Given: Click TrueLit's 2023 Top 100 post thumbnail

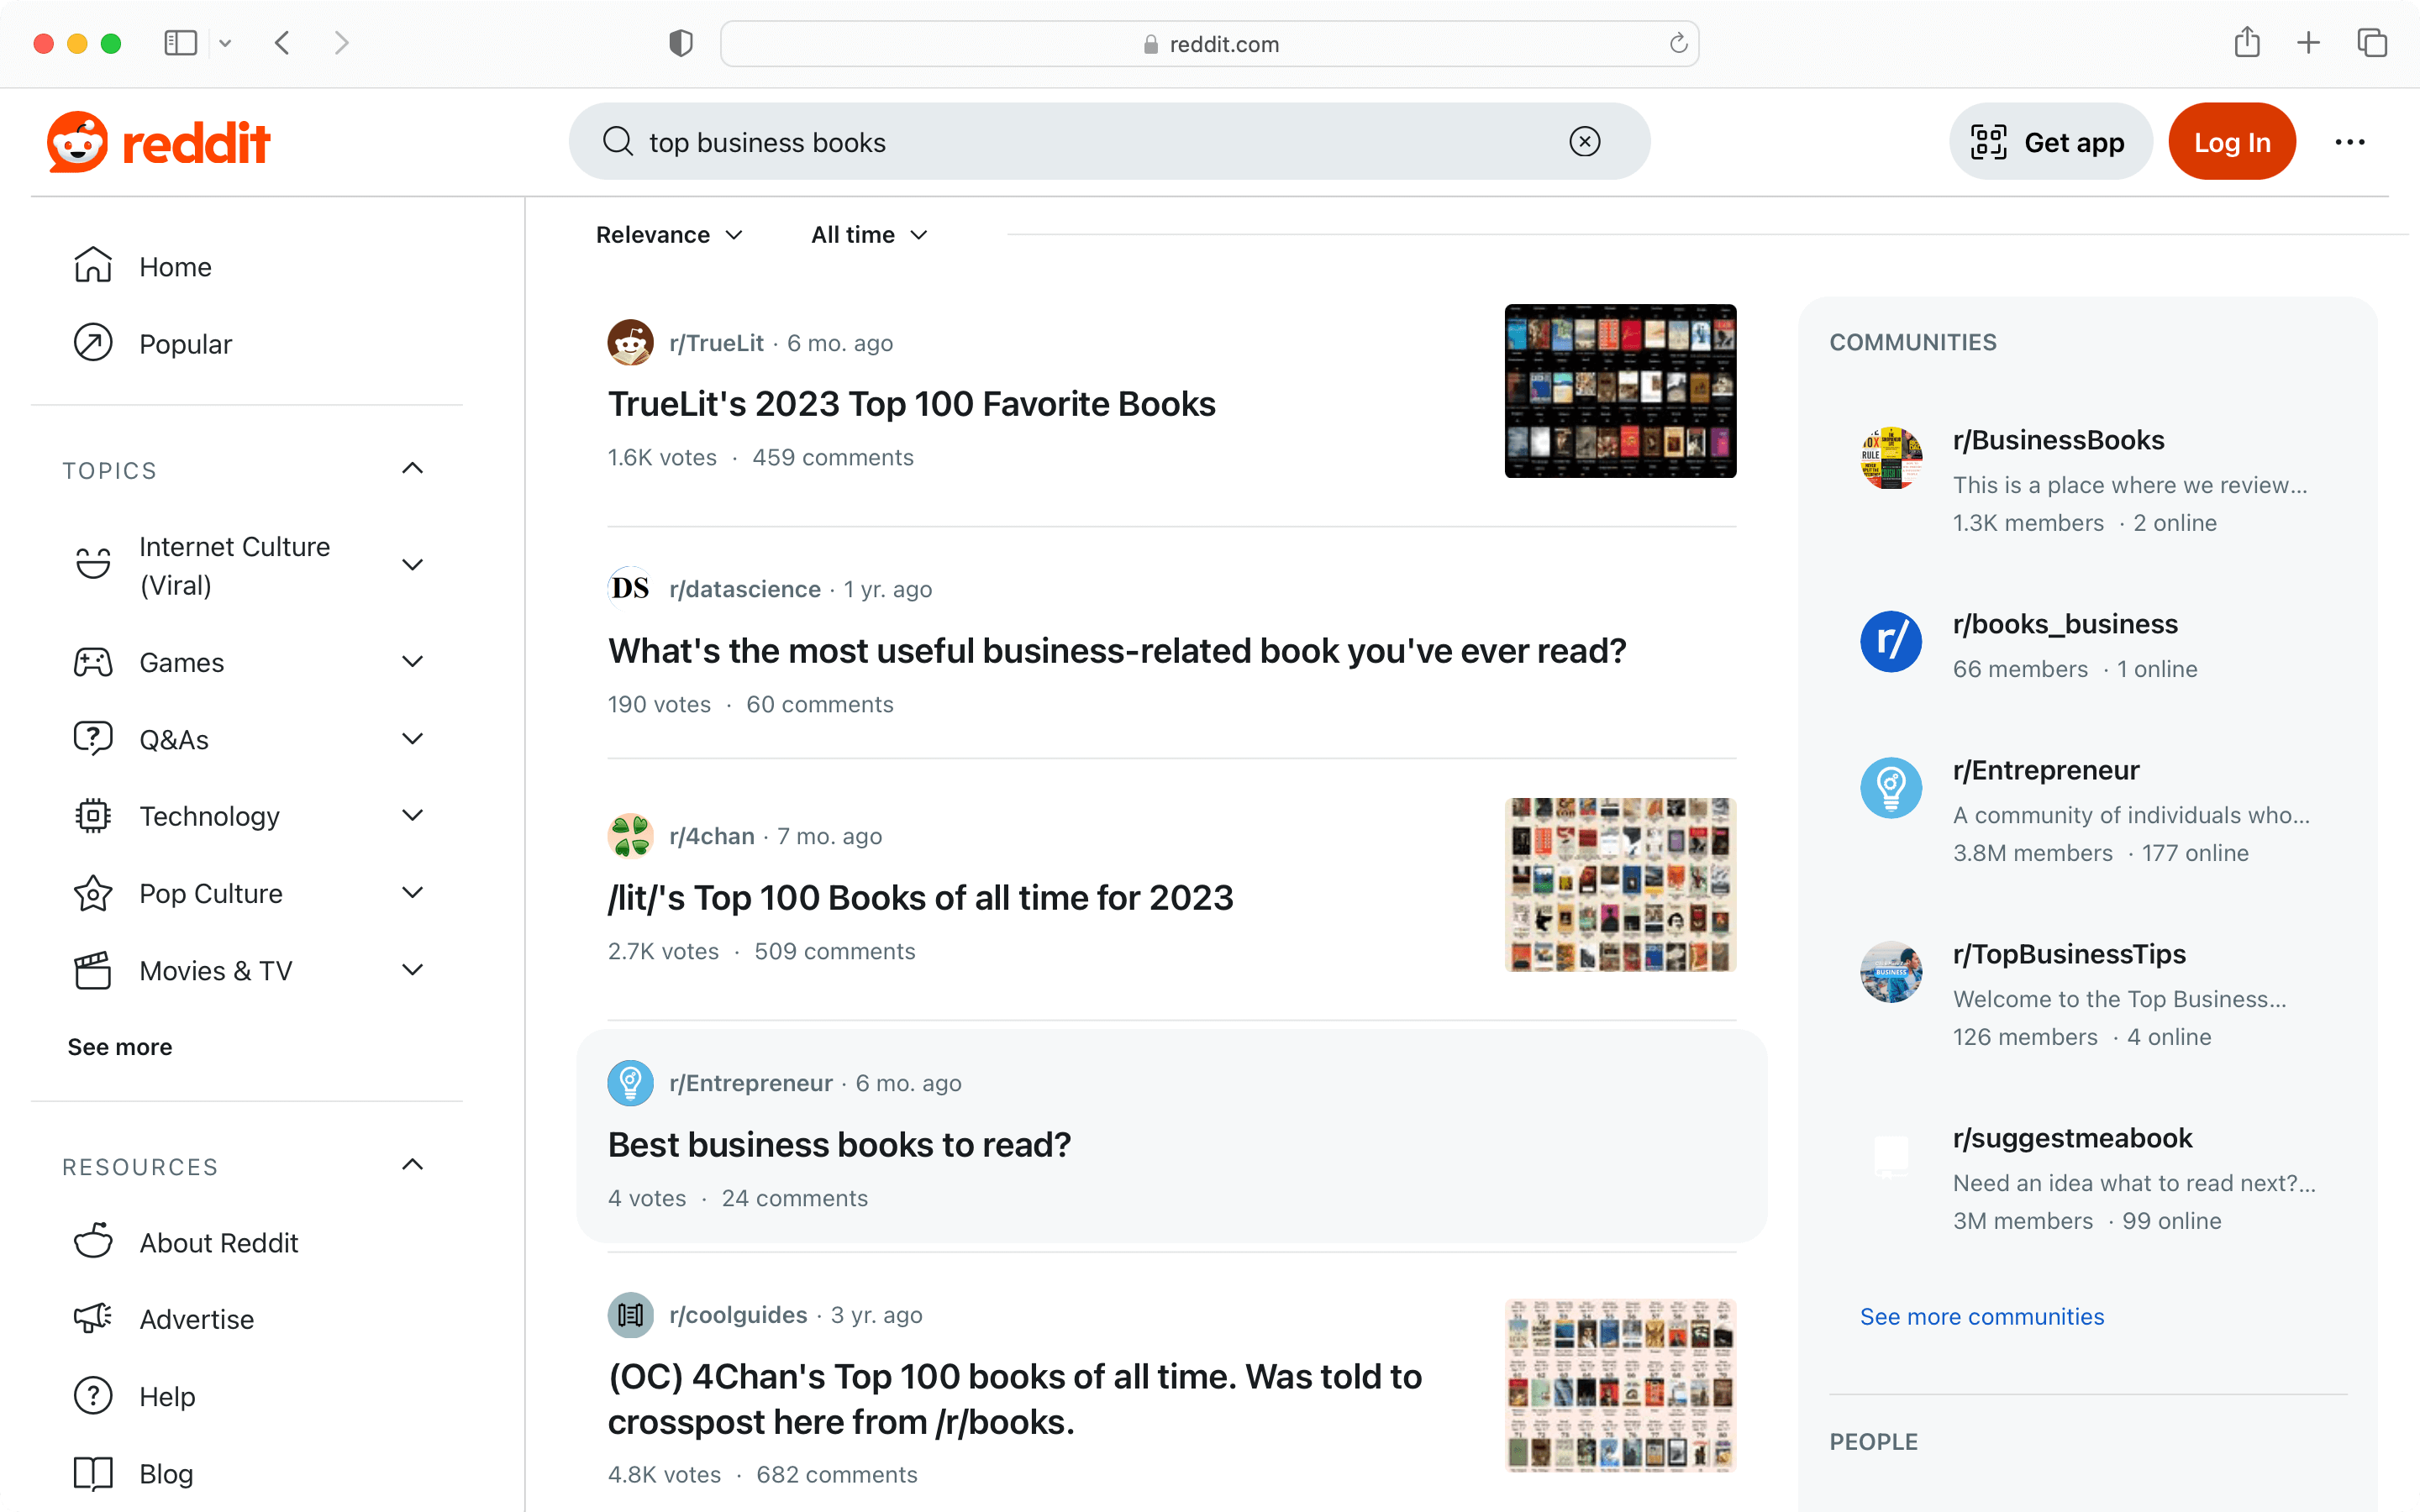Looking at the screenshot, I should pos(1617,391).
